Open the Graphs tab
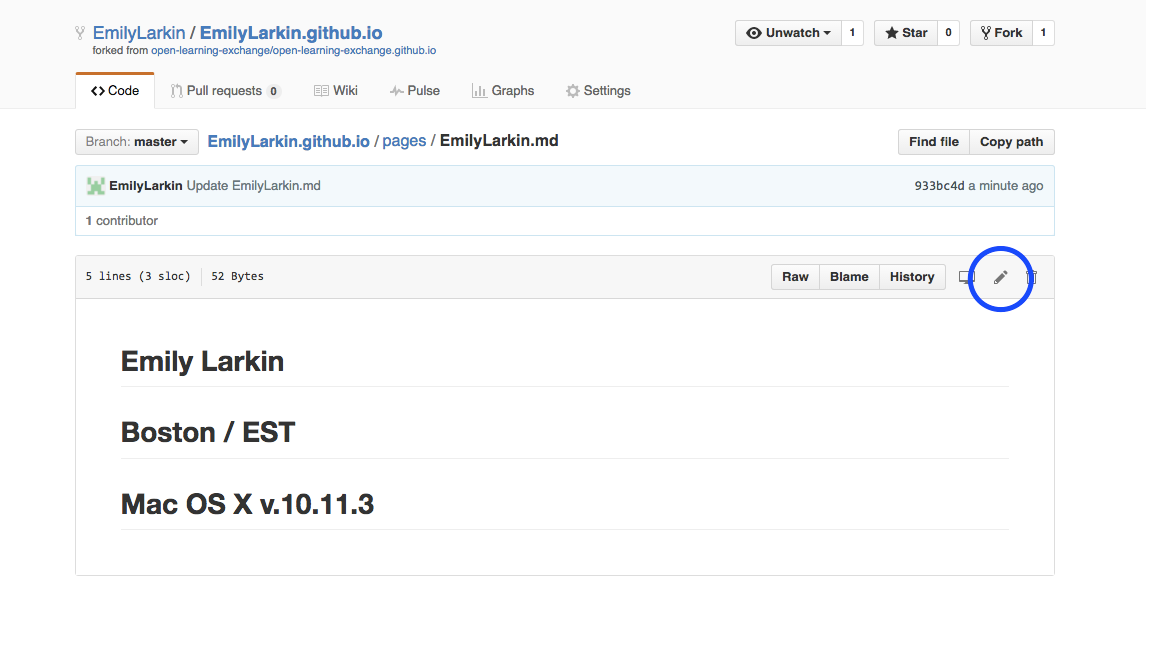1152x648 pixels. click(x=503, y=91)
